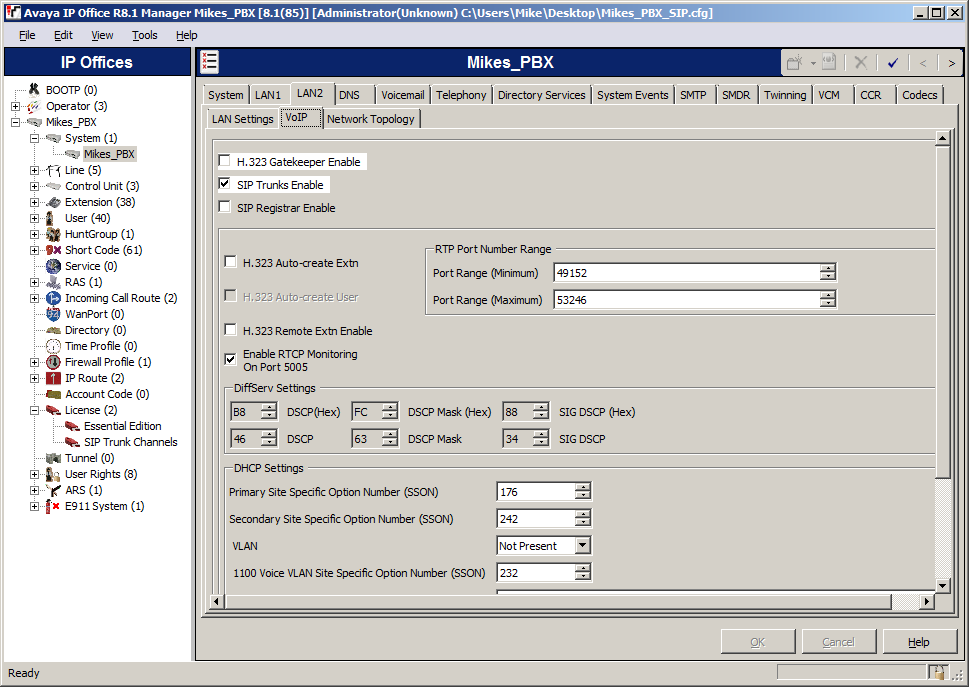Click the status bar padlock icon

937,672
